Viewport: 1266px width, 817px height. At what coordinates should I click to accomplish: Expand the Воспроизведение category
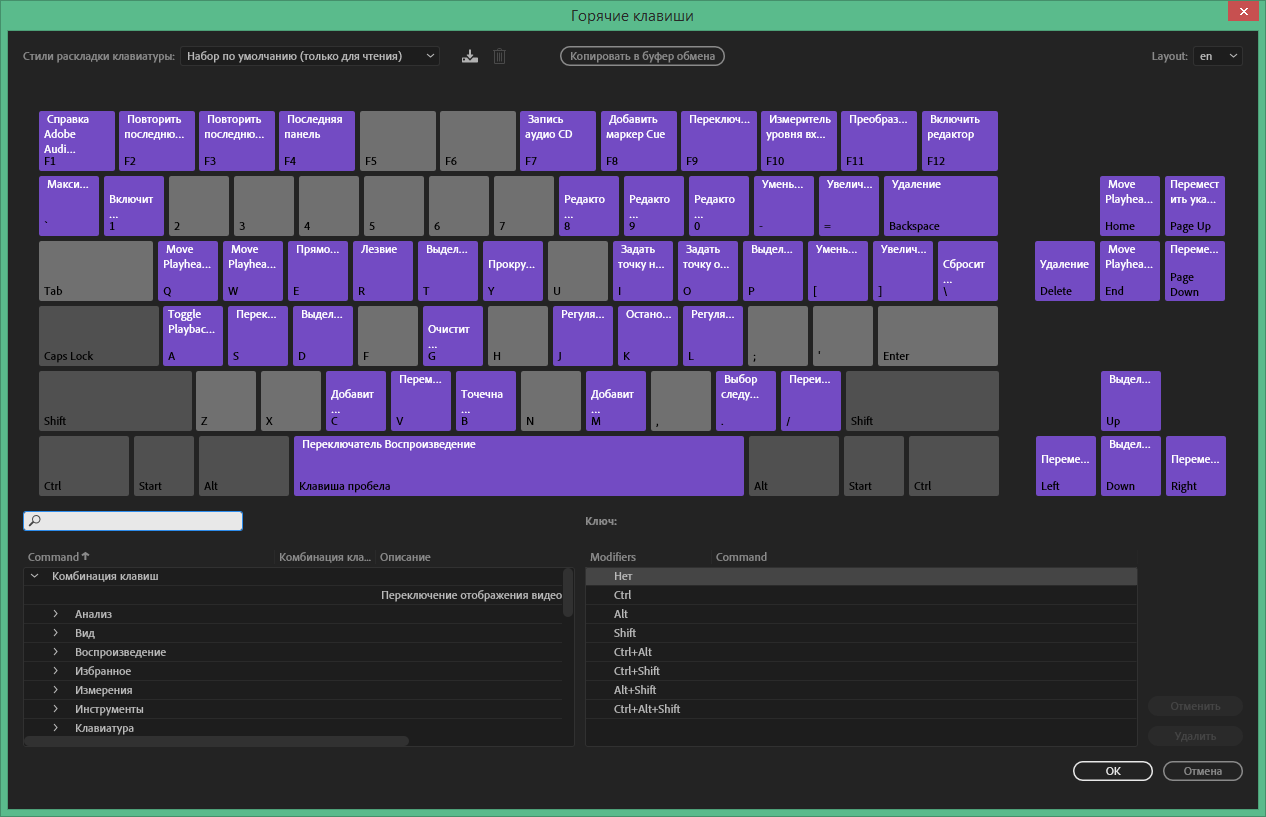pos(56,652)
